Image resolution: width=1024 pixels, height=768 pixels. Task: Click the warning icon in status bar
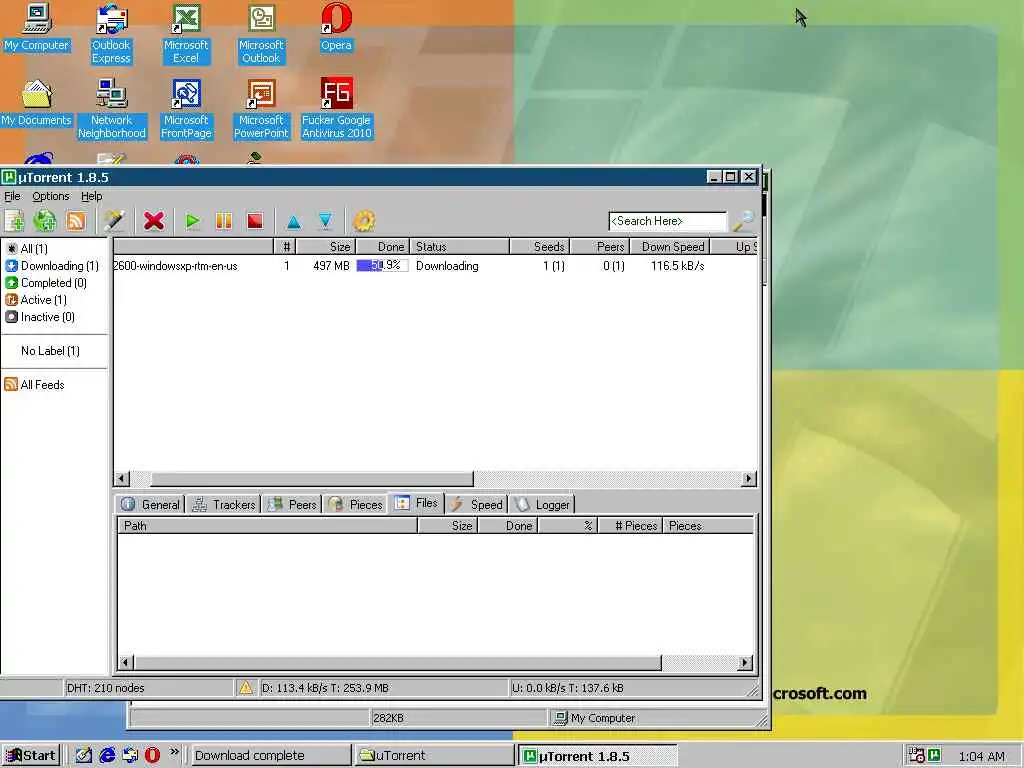tap(246, 687)
